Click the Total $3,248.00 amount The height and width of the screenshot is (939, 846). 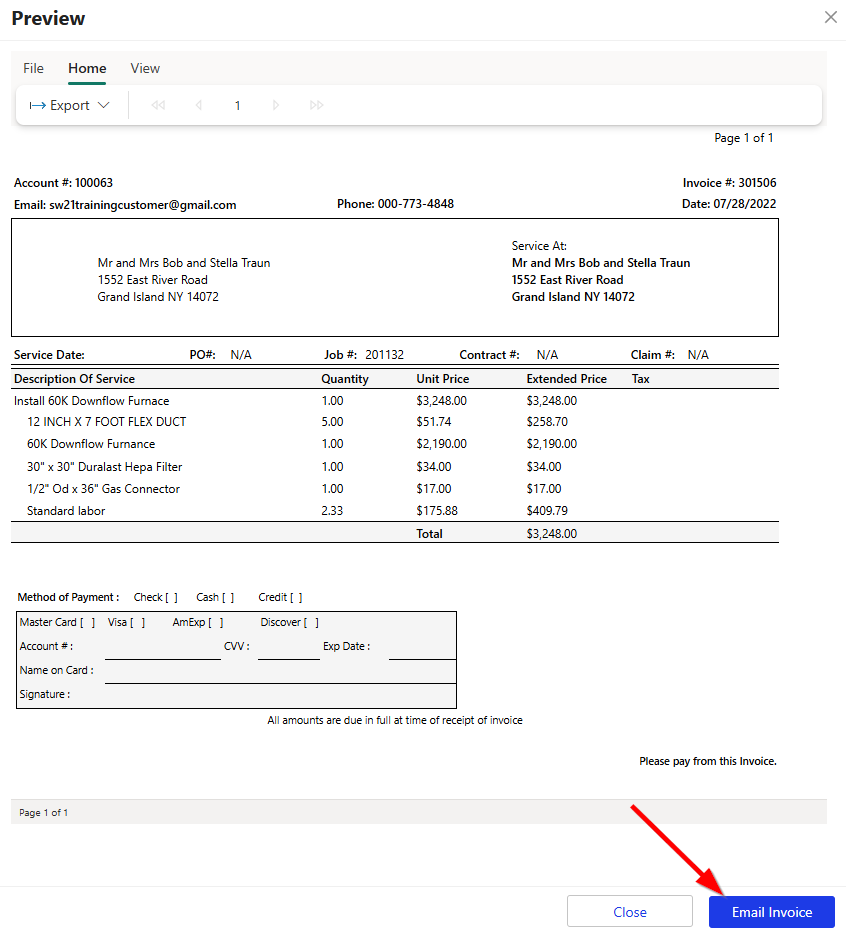[551, 534]
